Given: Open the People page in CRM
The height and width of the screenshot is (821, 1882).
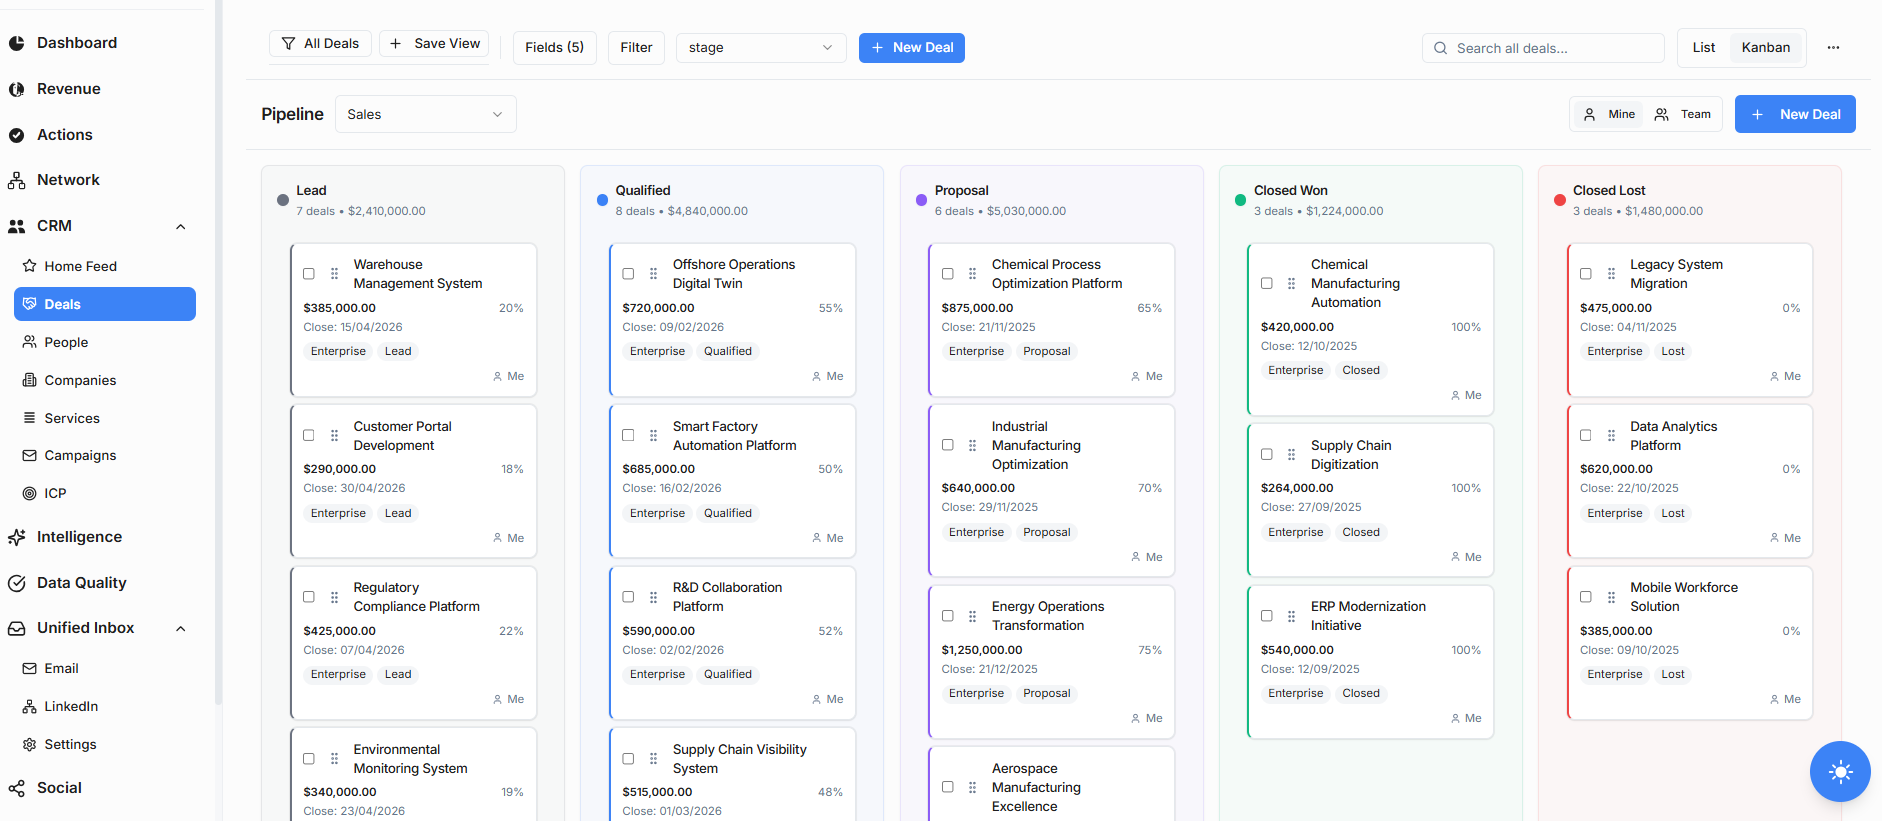Looking at the screenshot, I should coord(66,342).
